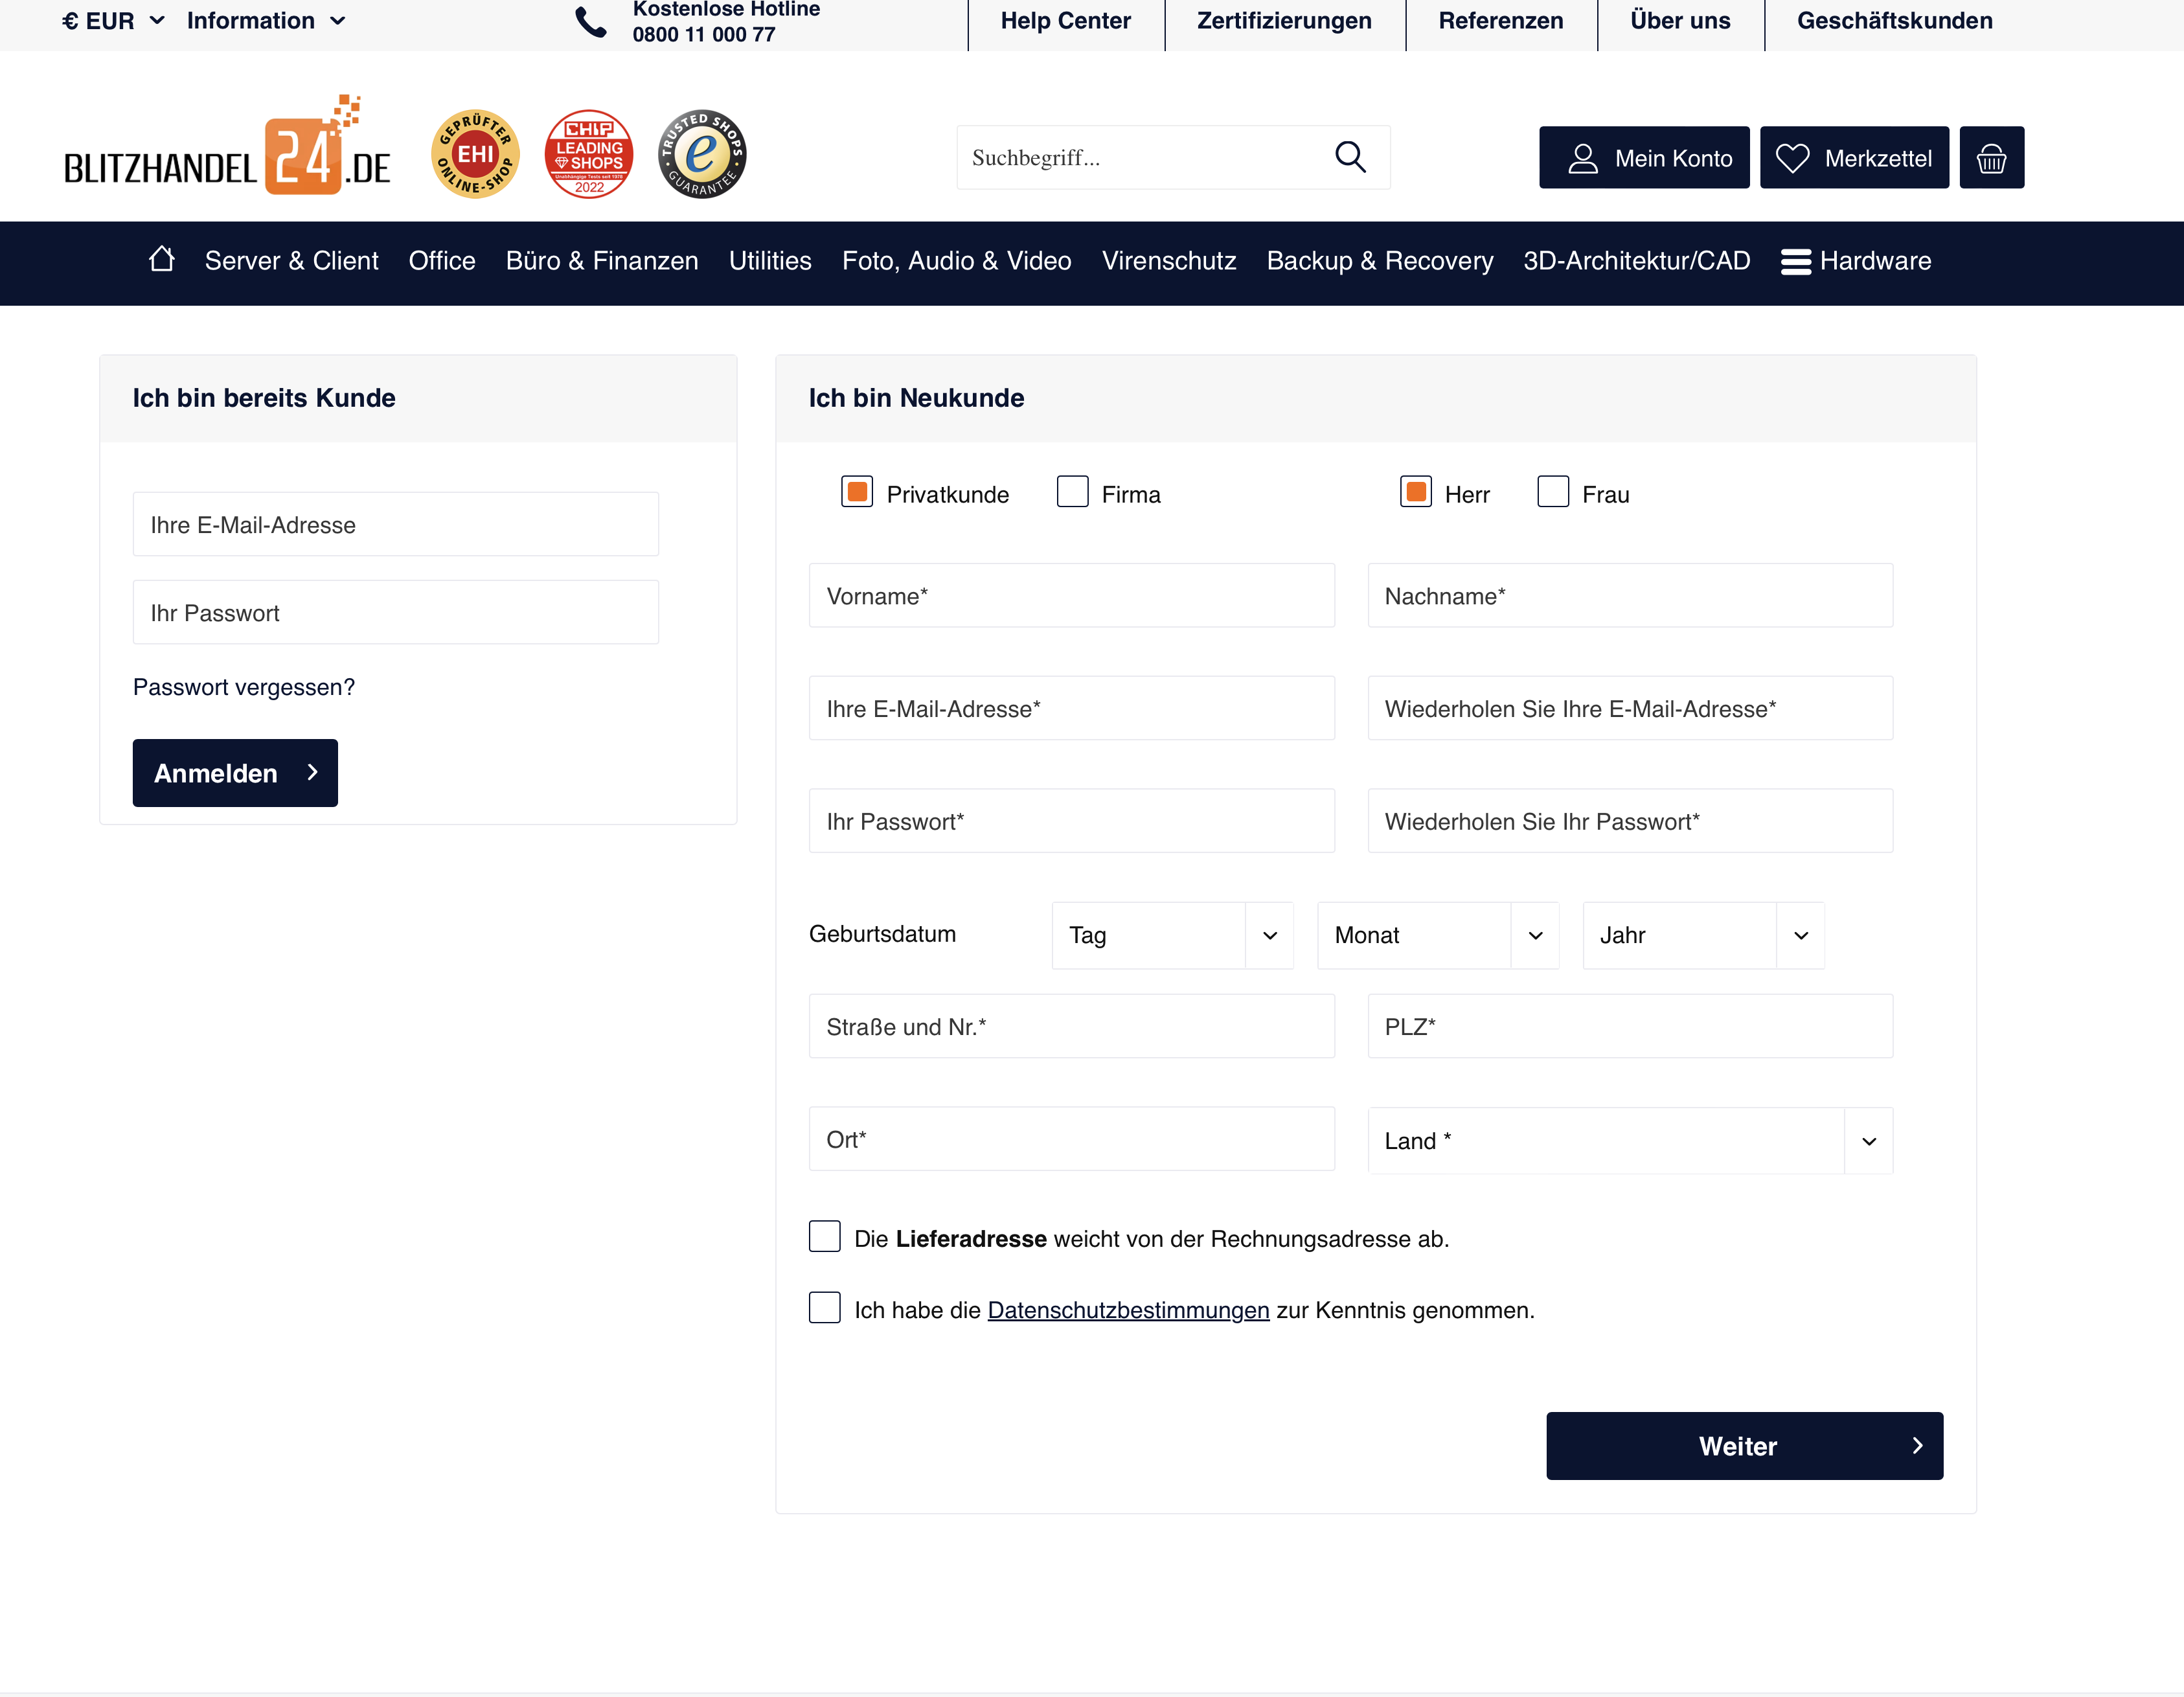The height and width of the screenshot is (1697, 2184).
Task: Accept the Datenschutzbestimmungen checkbox
Action: pos(824,1308)
